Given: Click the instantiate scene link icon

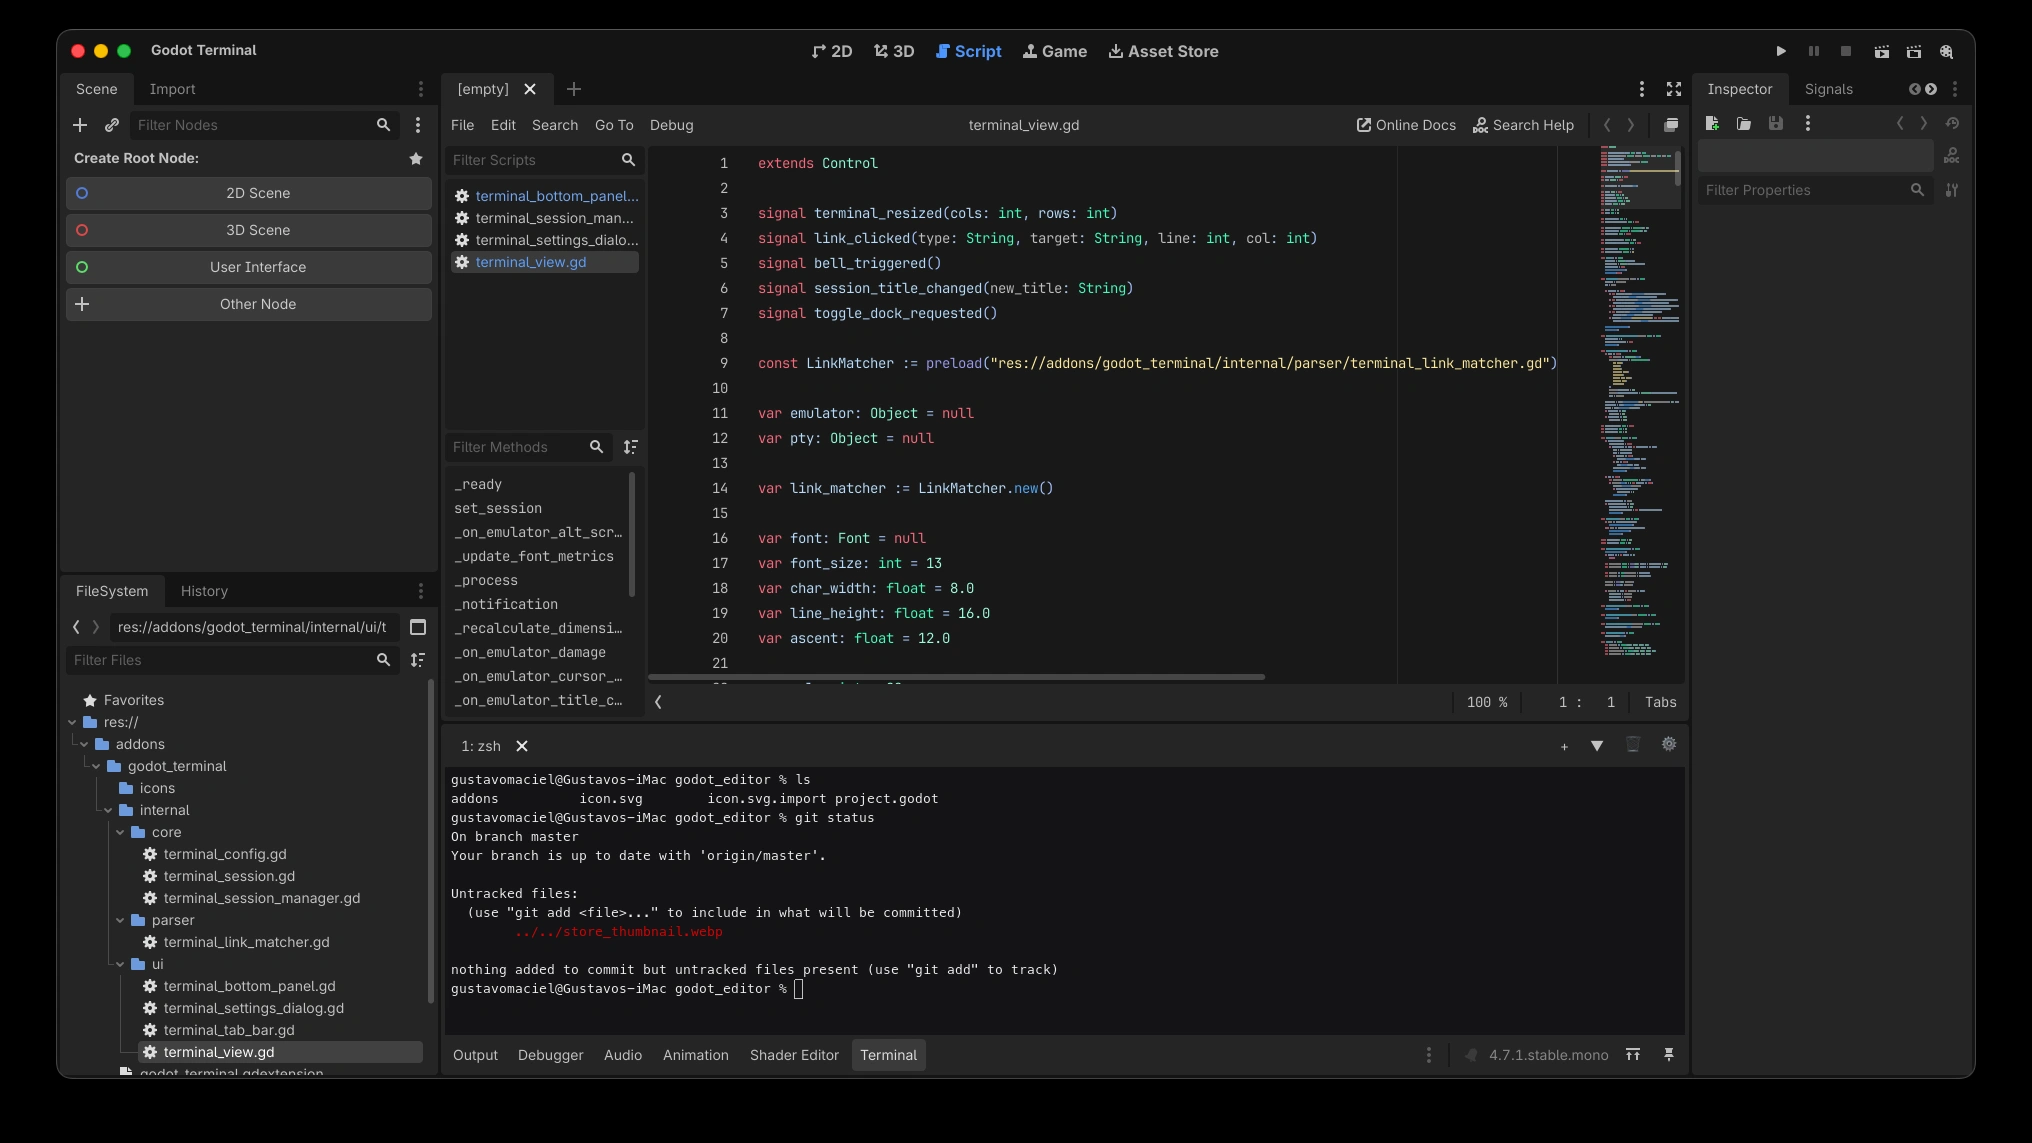Looking at the screenshot, I should click(112, 125).
